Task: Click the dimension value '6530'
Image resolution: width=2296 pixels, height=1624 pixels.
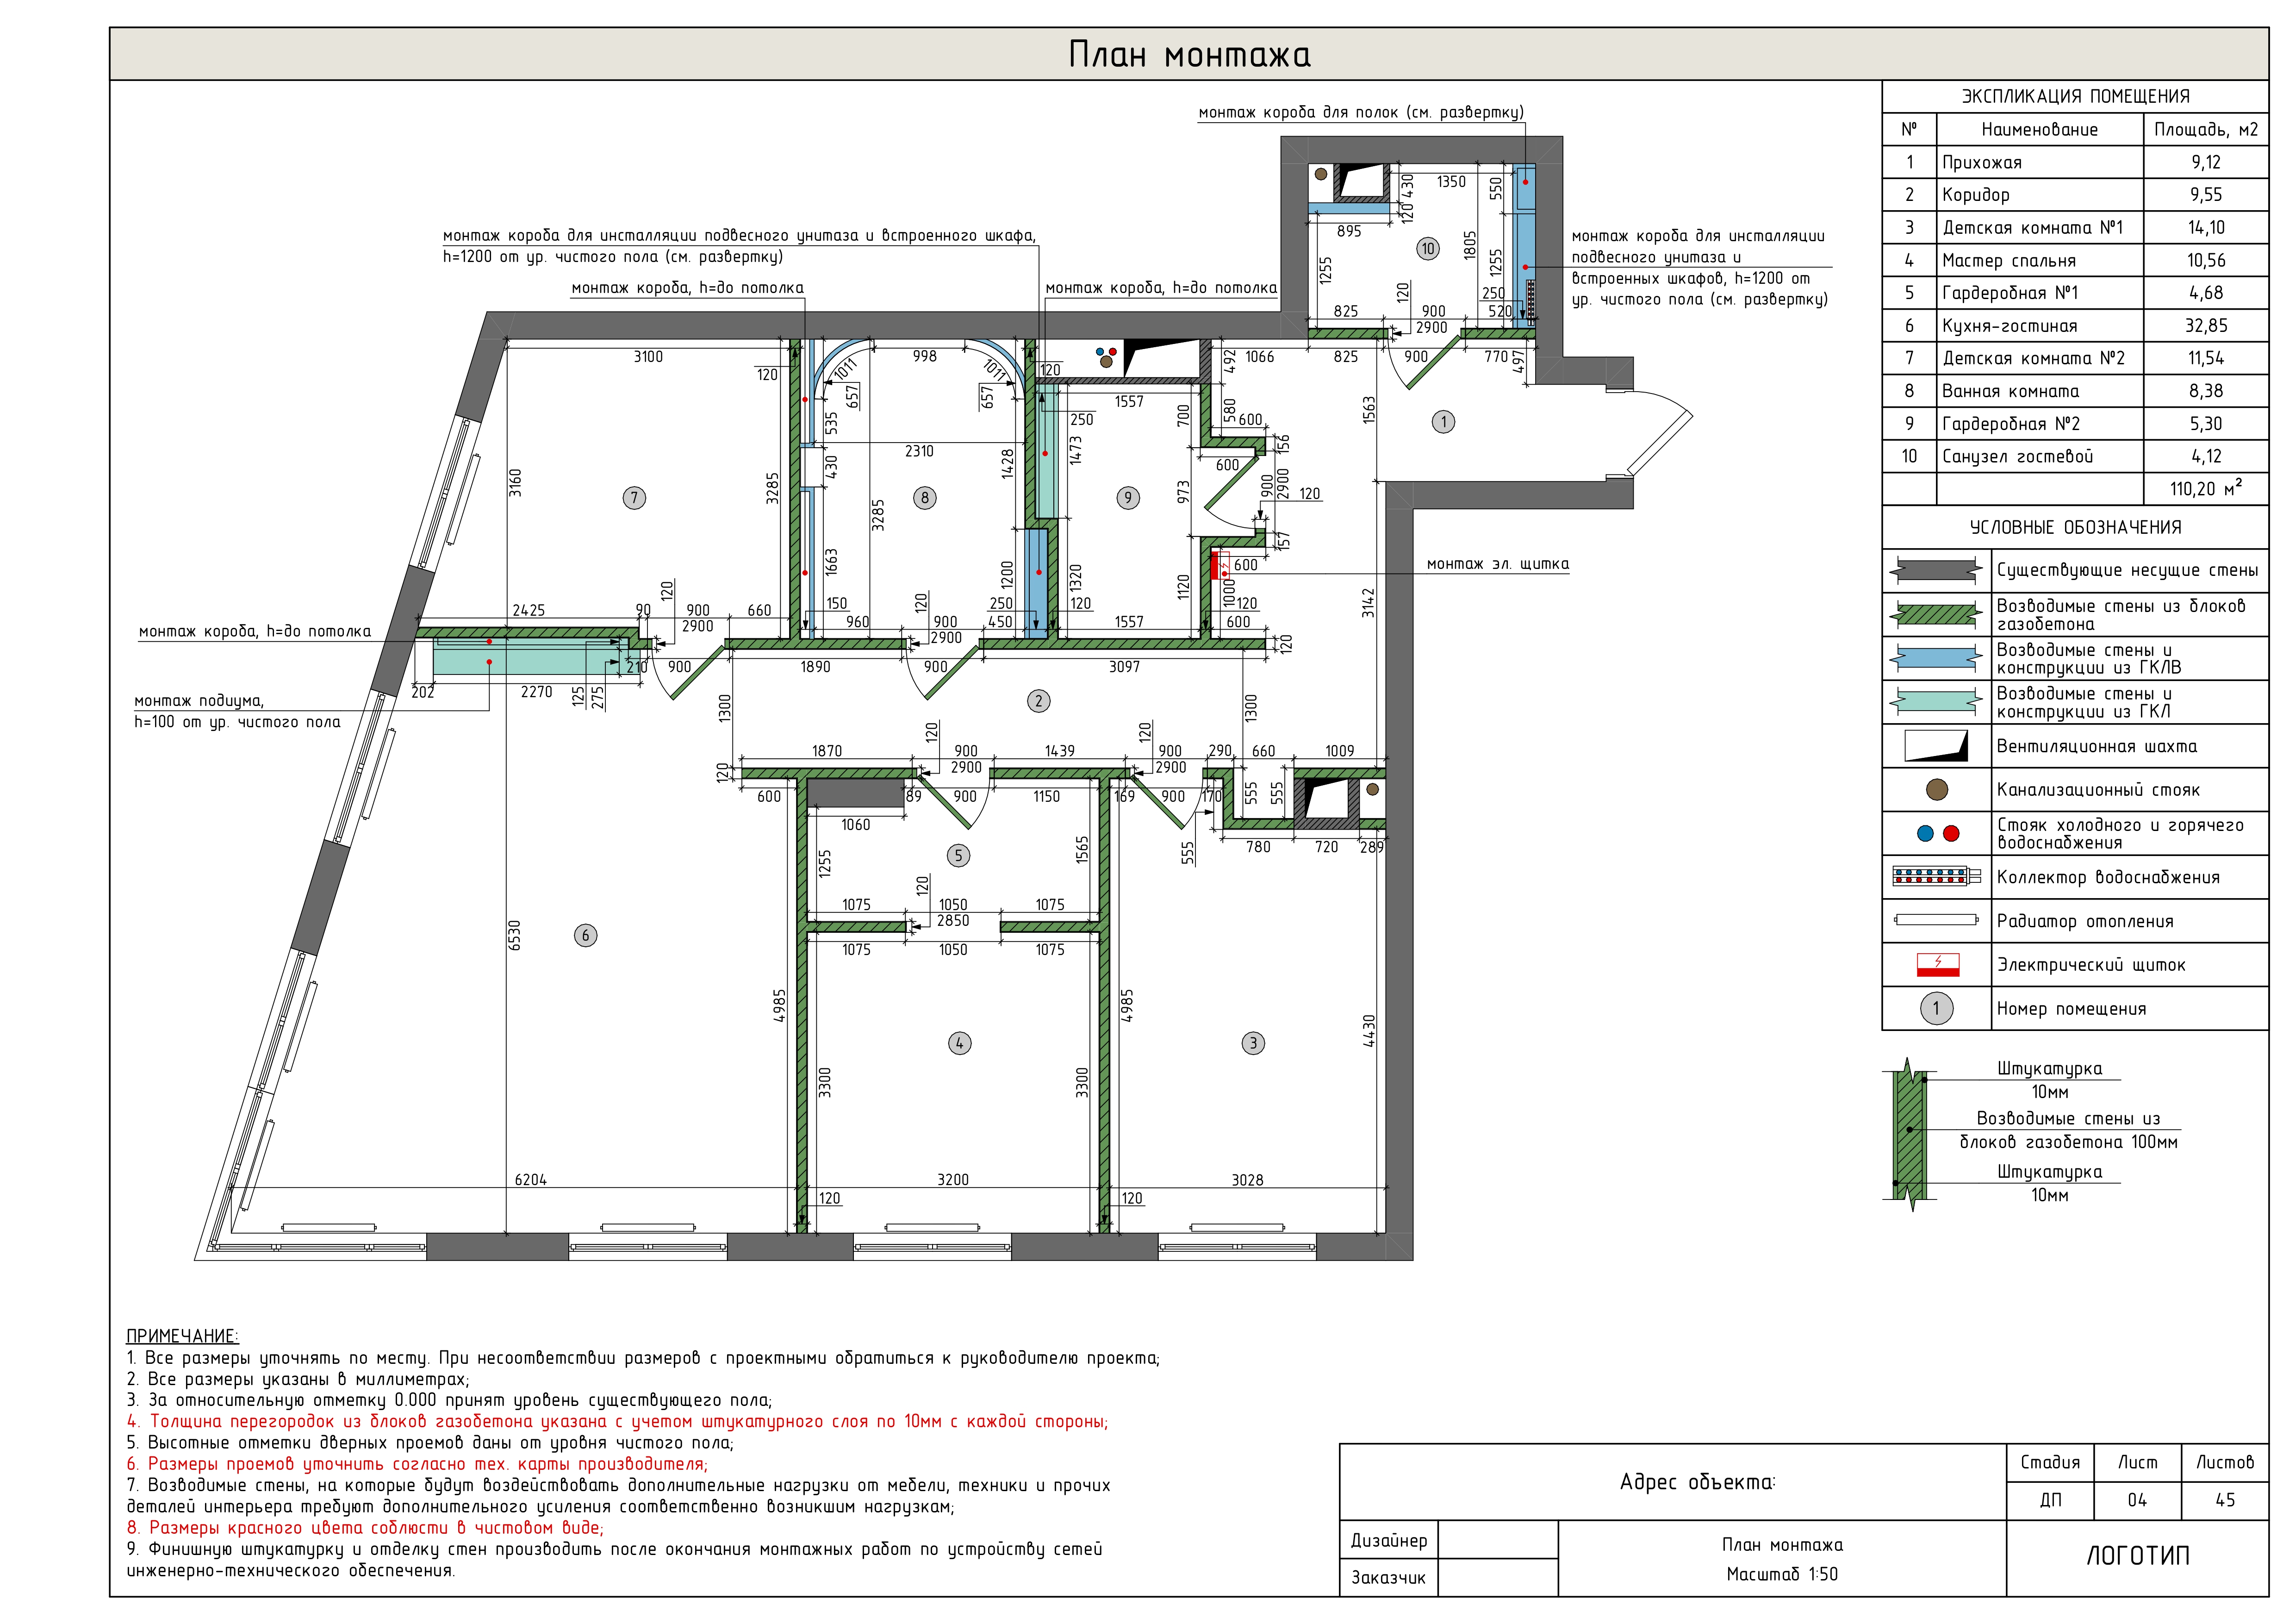Action: [515, 935]
